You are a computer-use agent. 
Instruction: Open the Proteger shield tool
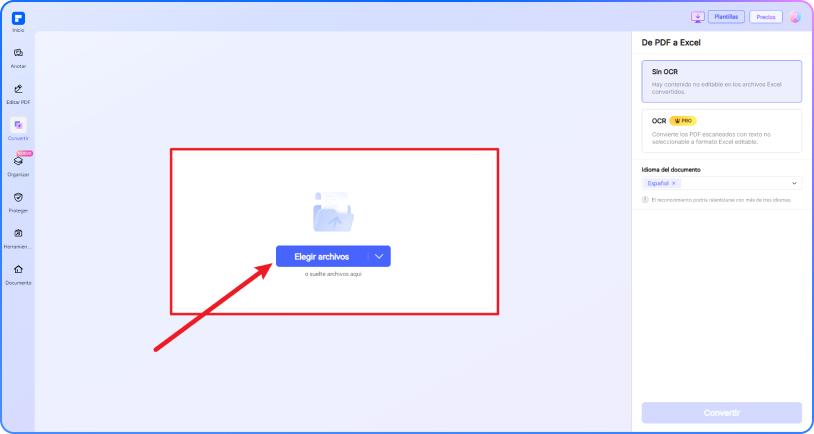click(18, 197)
